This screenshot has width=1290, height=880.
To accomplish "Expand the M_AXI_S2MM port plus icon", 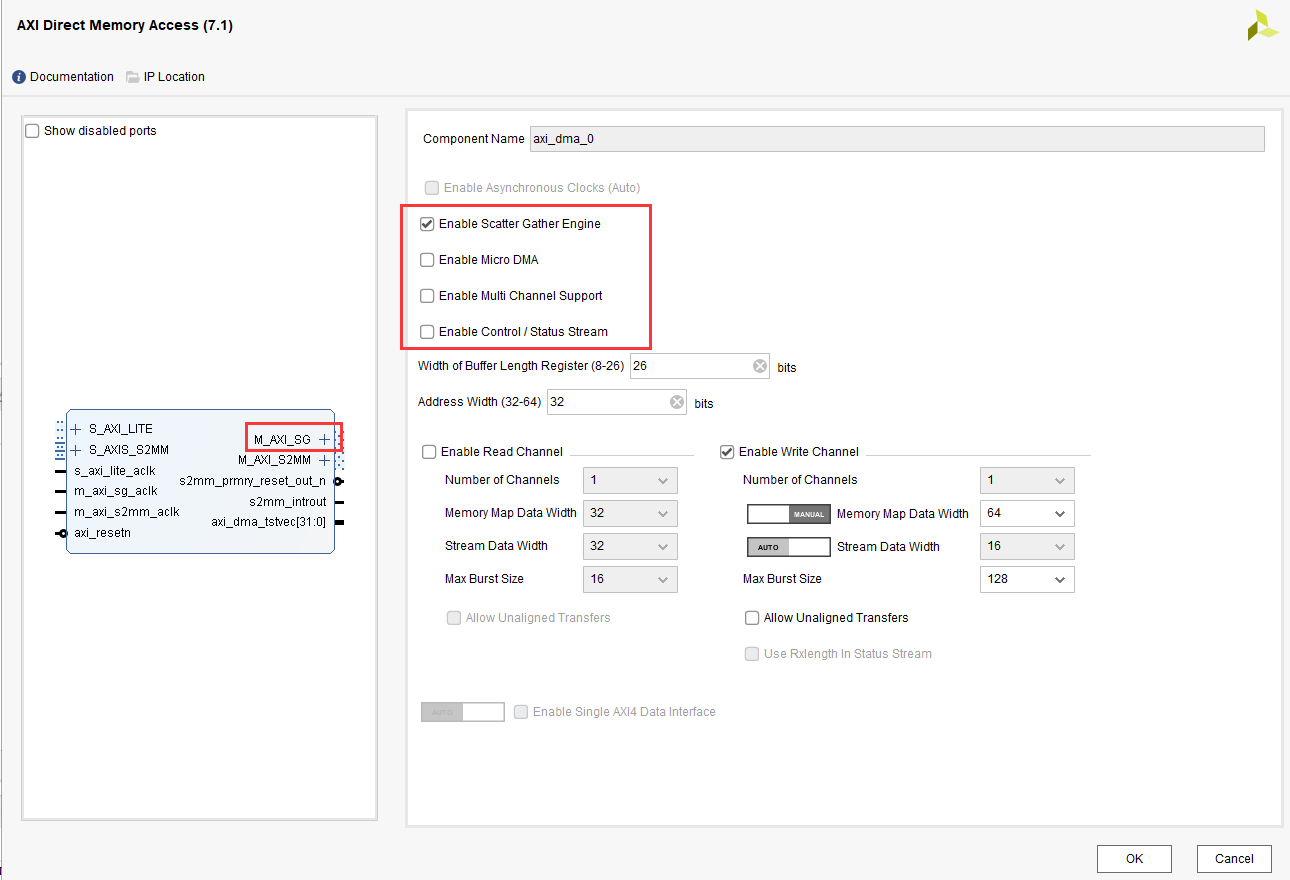I will click(324, 460).
